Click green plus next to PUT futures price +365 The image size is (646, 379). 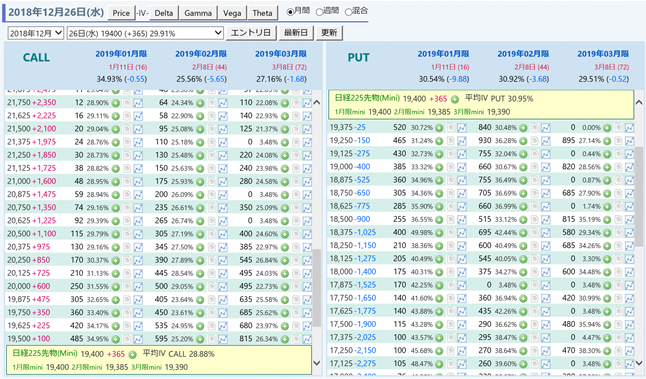[x=454, y=99]
